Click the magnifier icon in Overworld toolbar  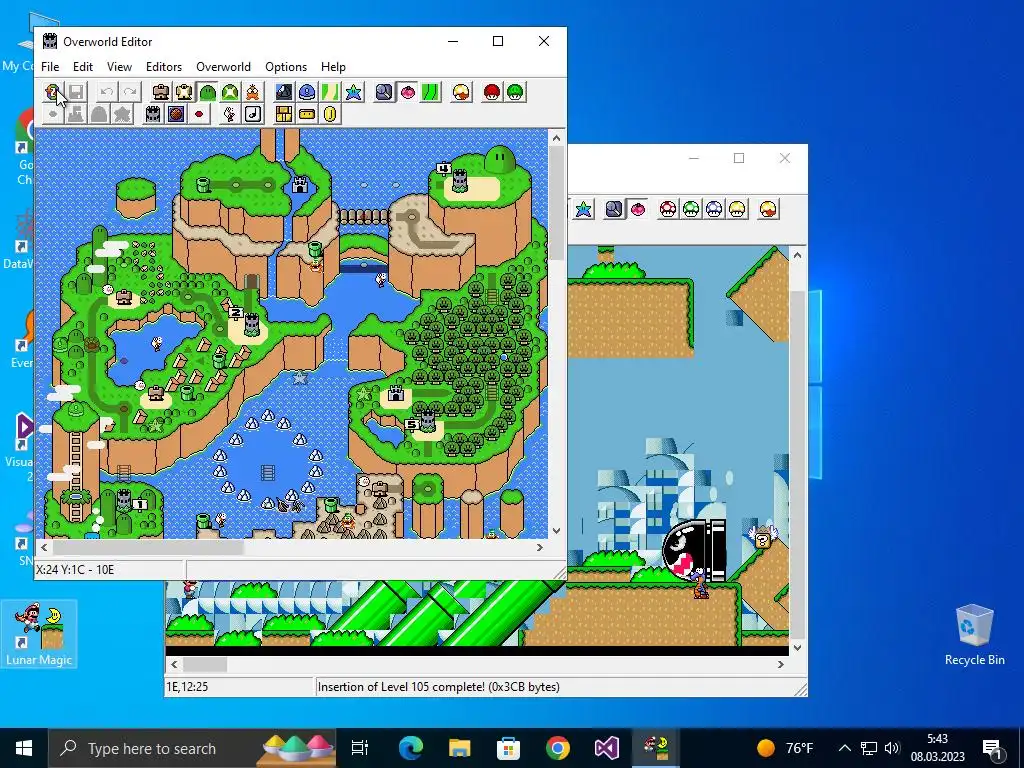(384, 92)
